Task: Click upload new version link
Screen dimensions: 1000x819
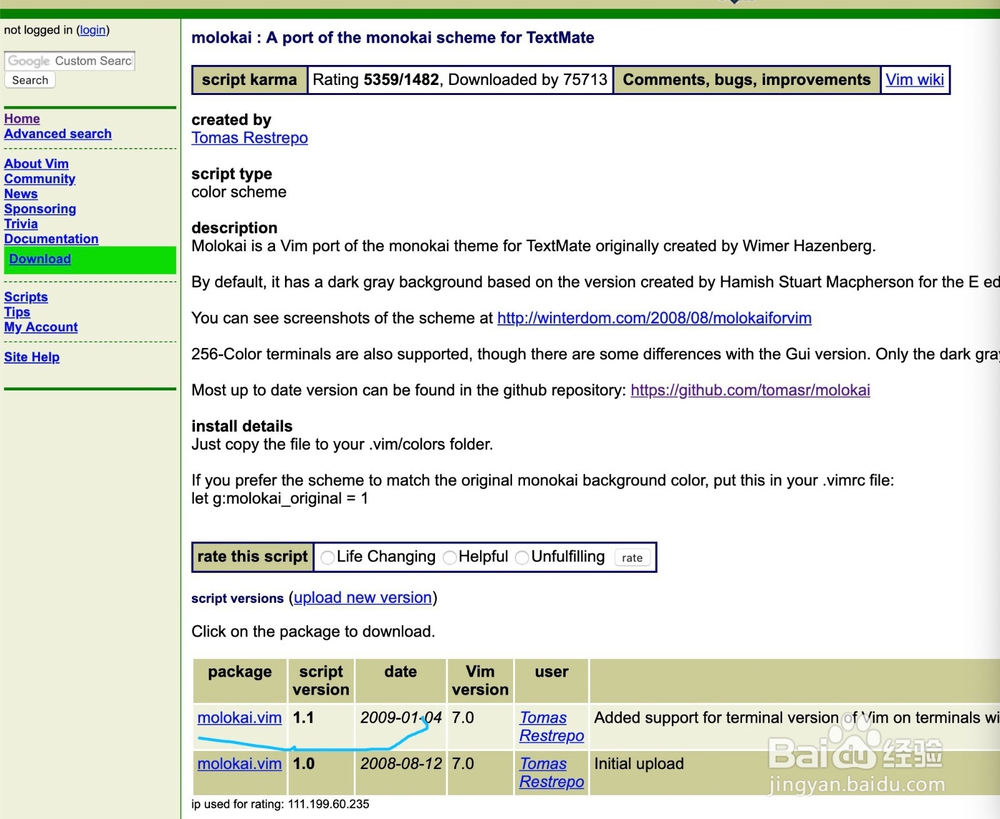Action: coord(363,598)
